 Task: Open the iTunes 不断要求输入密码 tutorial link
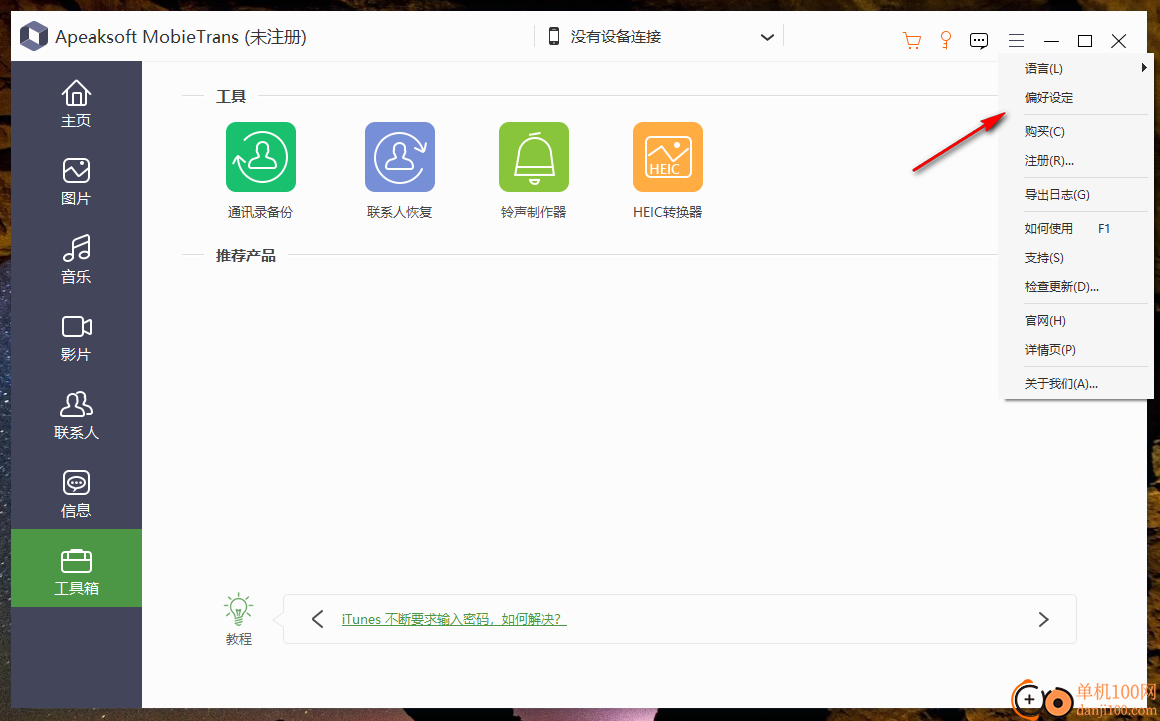[x=453, y=619]
